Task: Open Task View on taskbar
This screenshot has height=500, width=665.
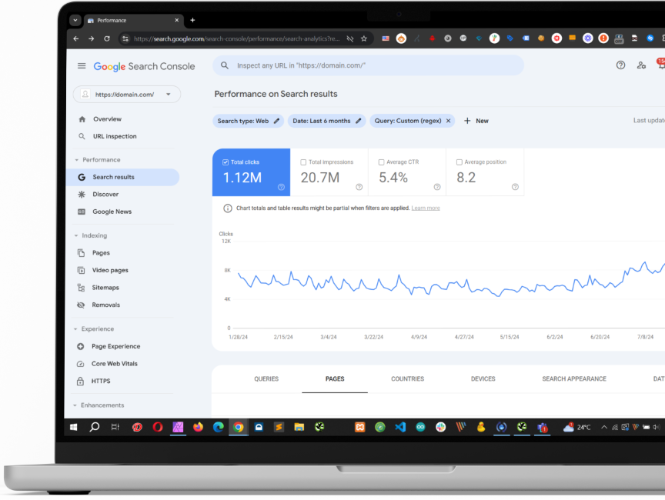Action: (115, 427)
